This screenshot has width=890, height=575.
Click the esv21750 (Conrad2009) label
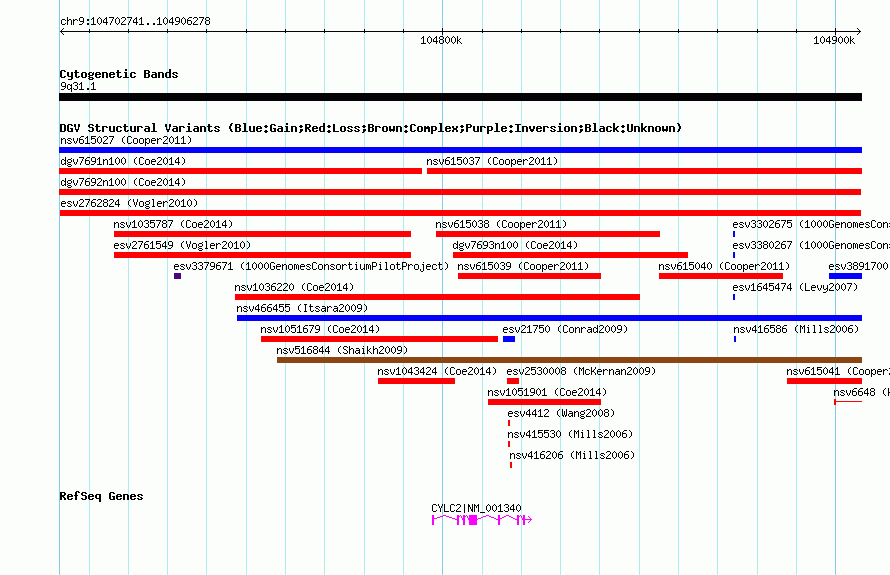click(565, 329)
